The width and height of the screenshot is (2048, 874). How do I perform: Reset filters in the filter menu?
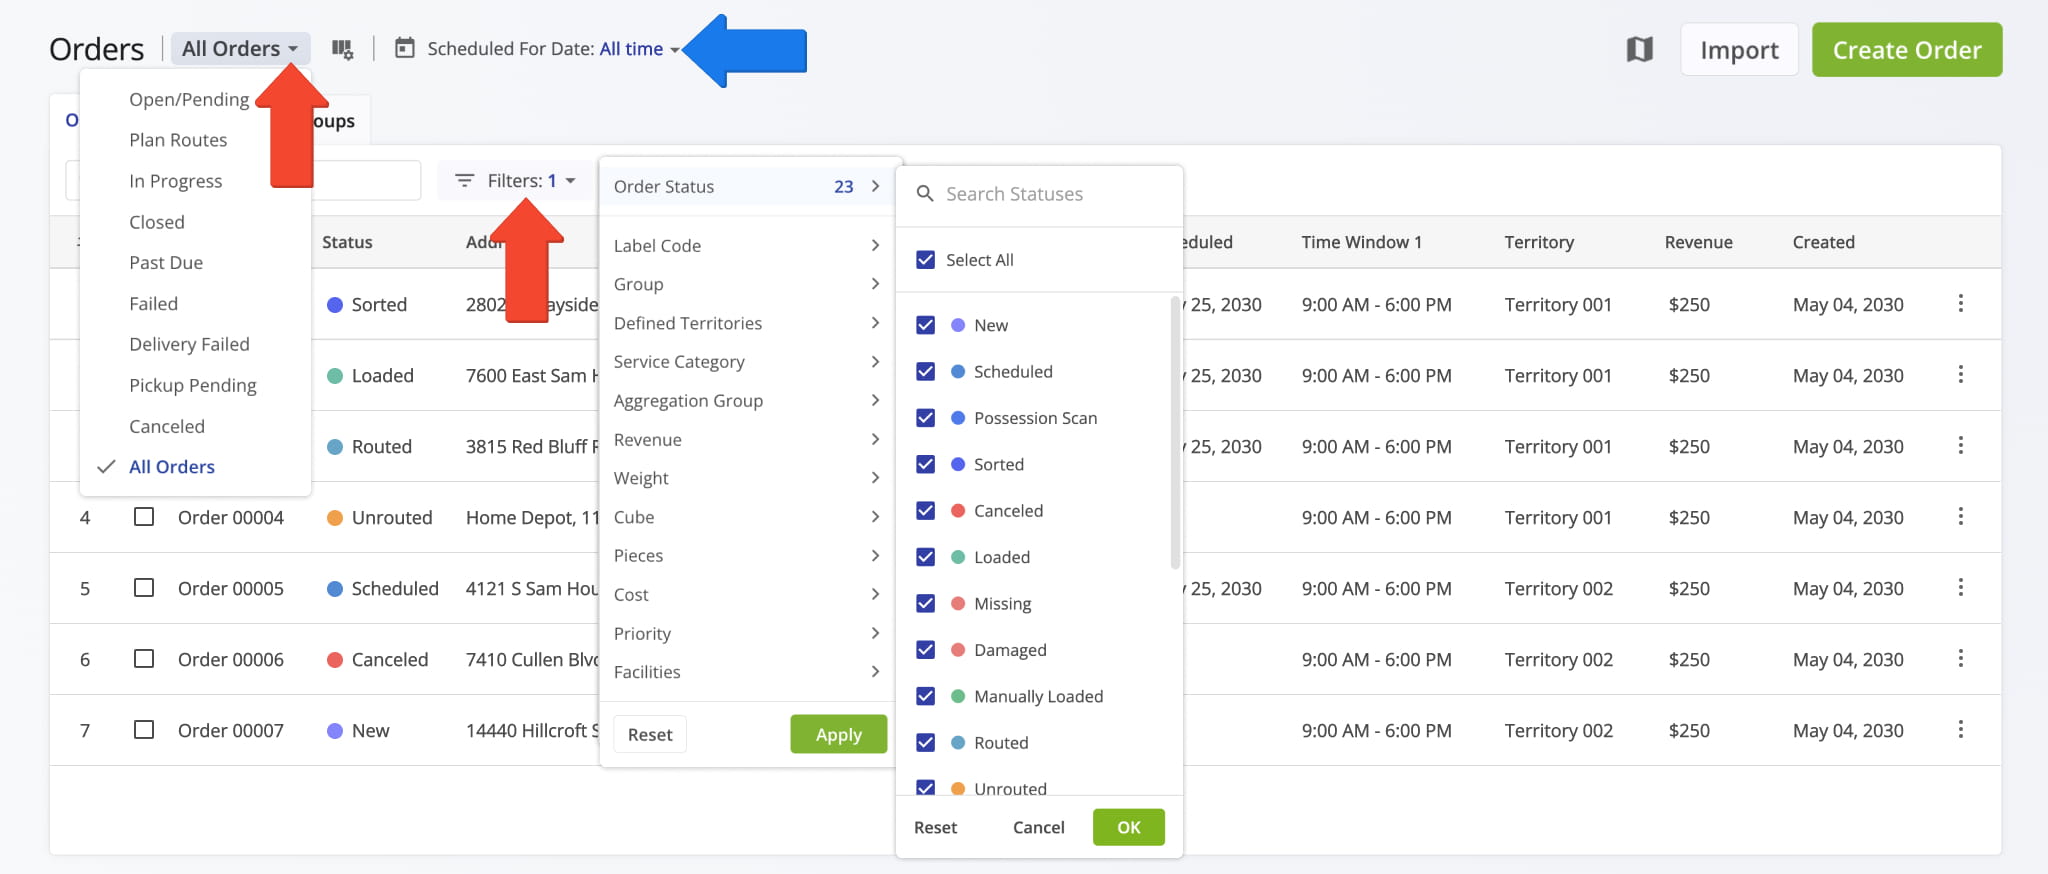[x=650, y=734]
